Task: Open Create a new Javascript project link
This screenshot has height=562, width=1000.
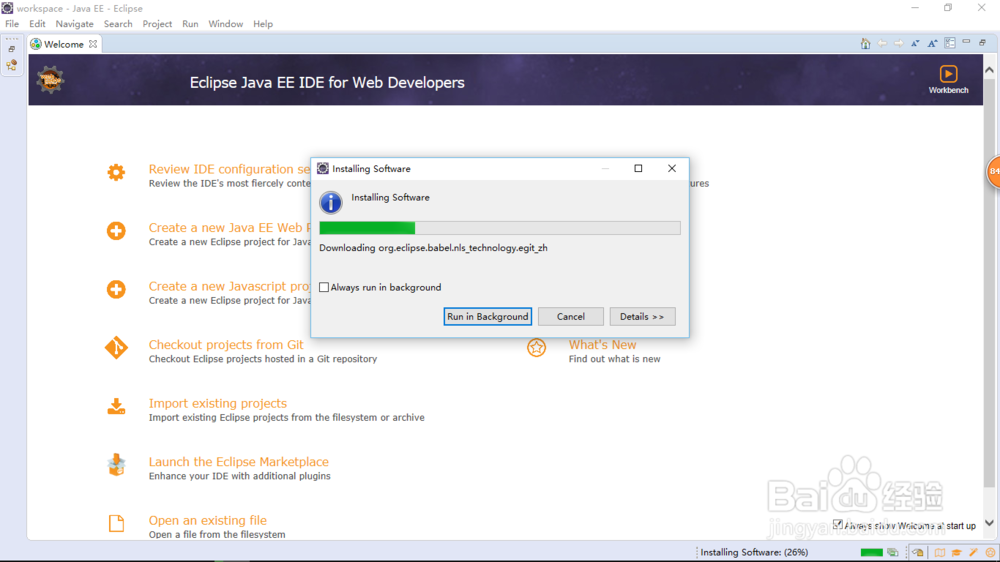Action: 230,286
